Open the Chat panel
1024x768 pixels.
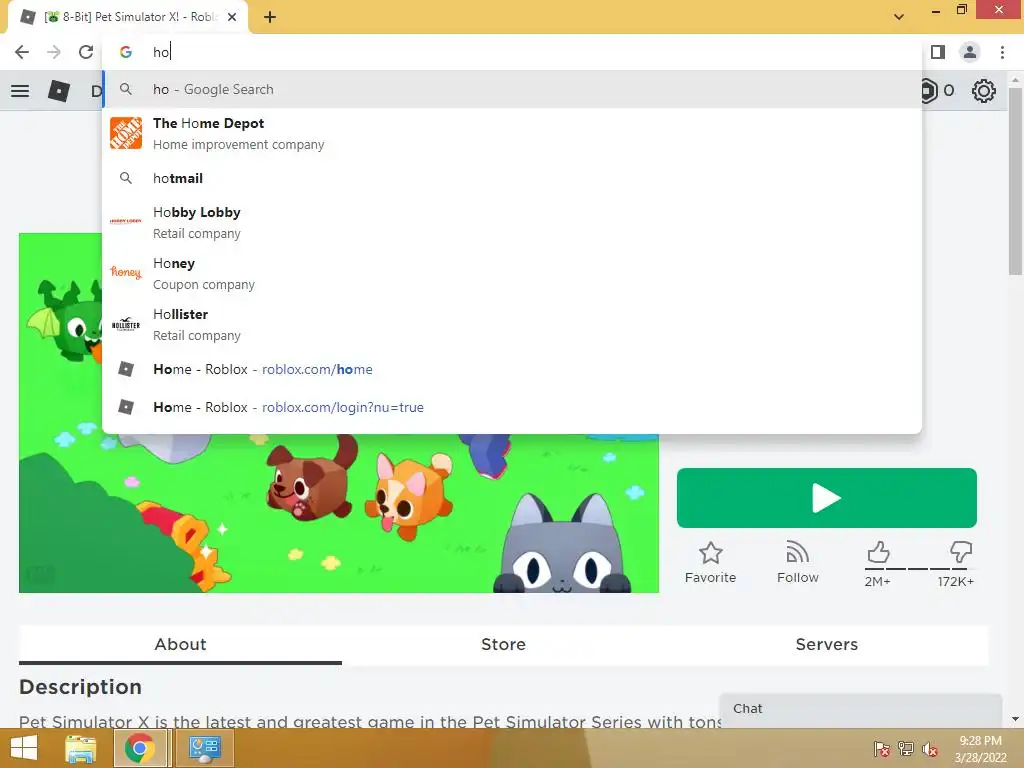[861, 710]
